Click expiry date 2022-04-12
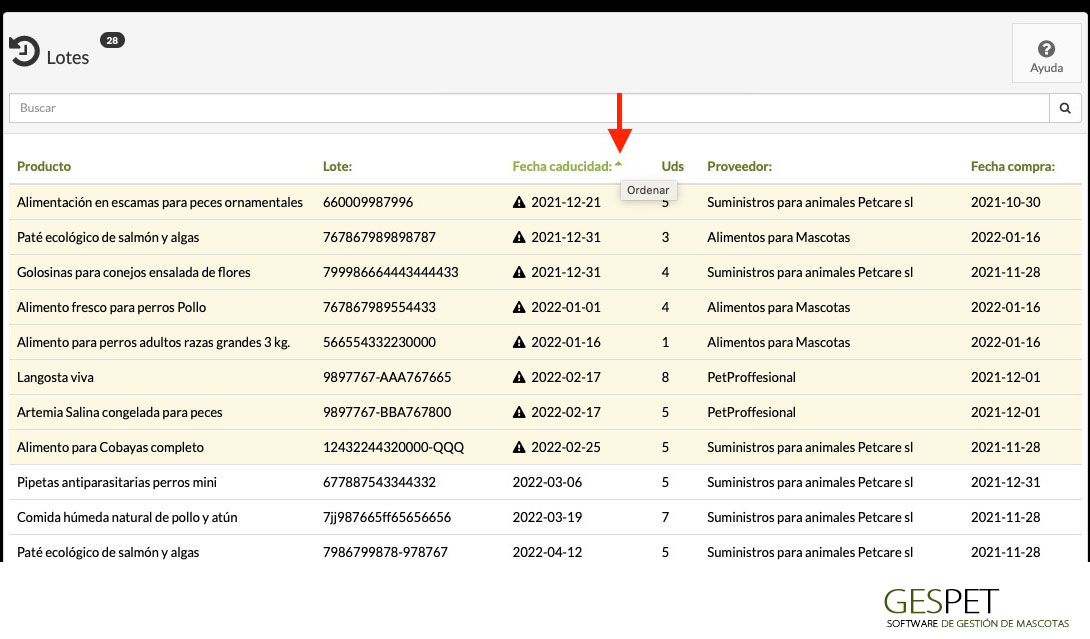The width and height of the screenshot is (1090, 639). 547,552
